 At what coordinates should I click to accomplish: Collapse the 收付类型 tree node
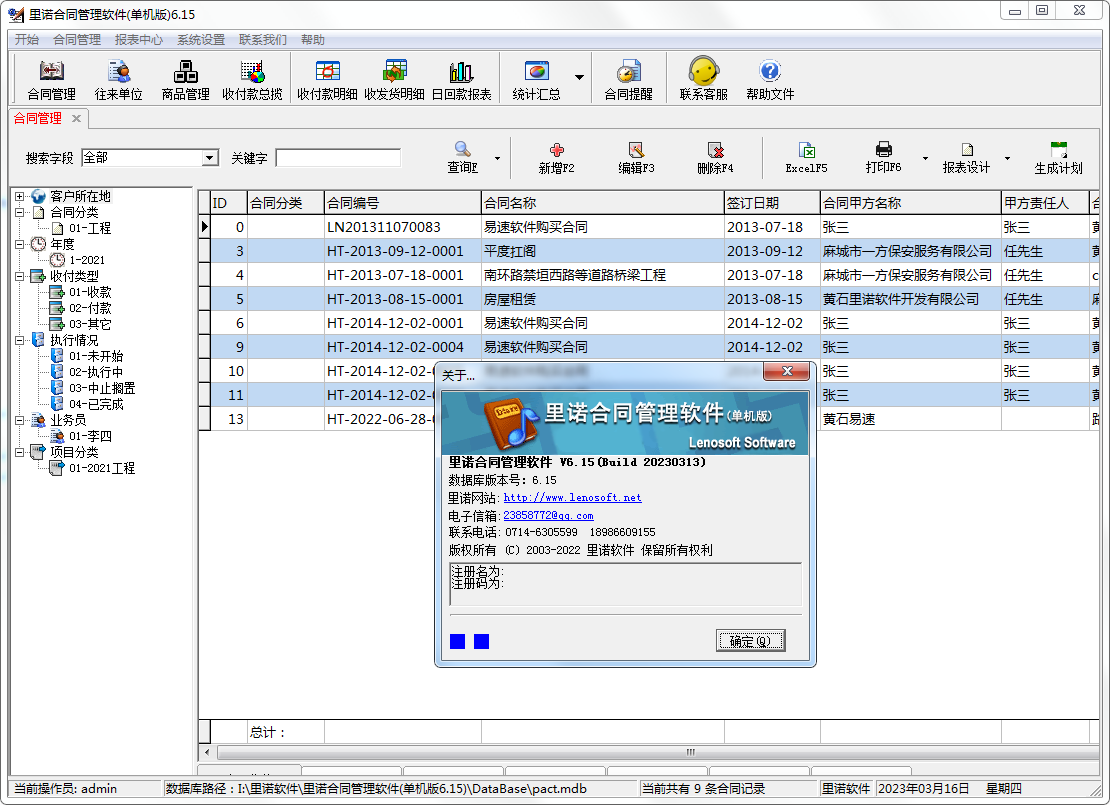coord(20,276)
